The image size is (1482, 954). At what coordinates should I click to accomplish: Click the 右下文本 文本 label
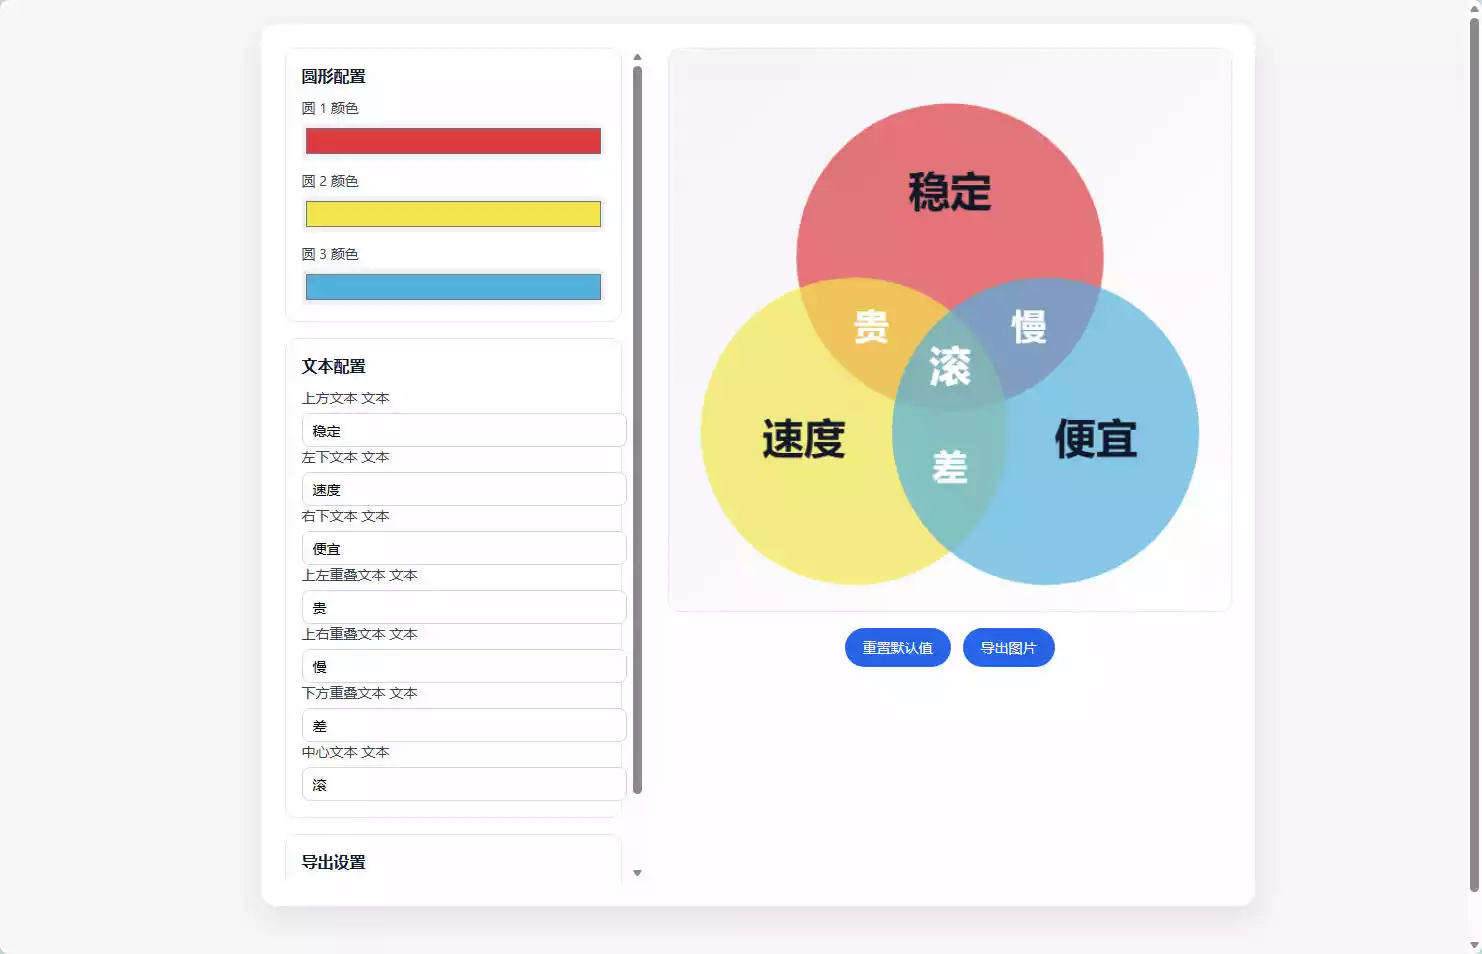346,516
